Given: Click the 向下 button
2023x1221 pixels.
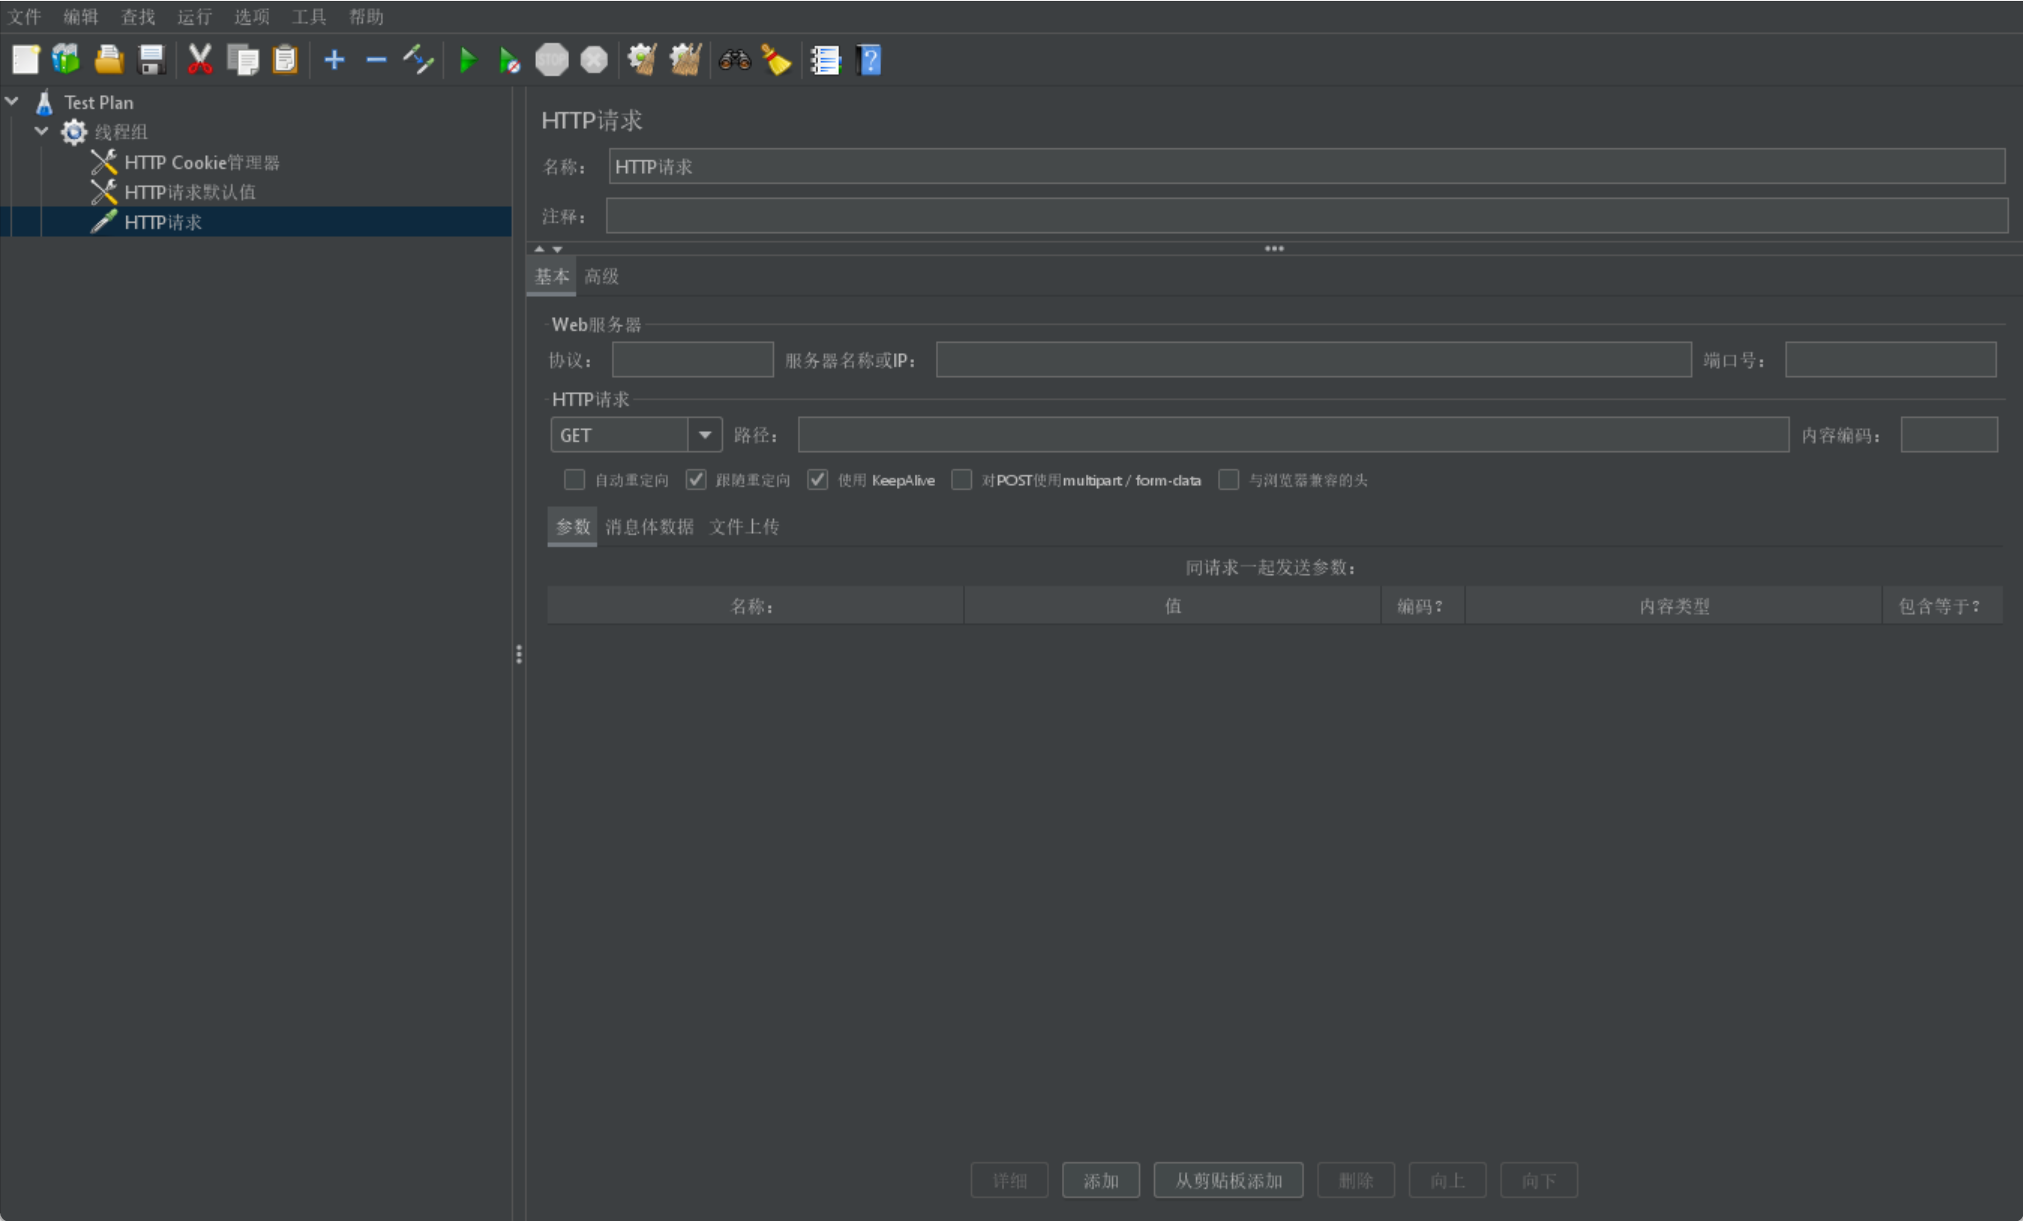Looking at the screenshot, I should click(1539, 1180).
